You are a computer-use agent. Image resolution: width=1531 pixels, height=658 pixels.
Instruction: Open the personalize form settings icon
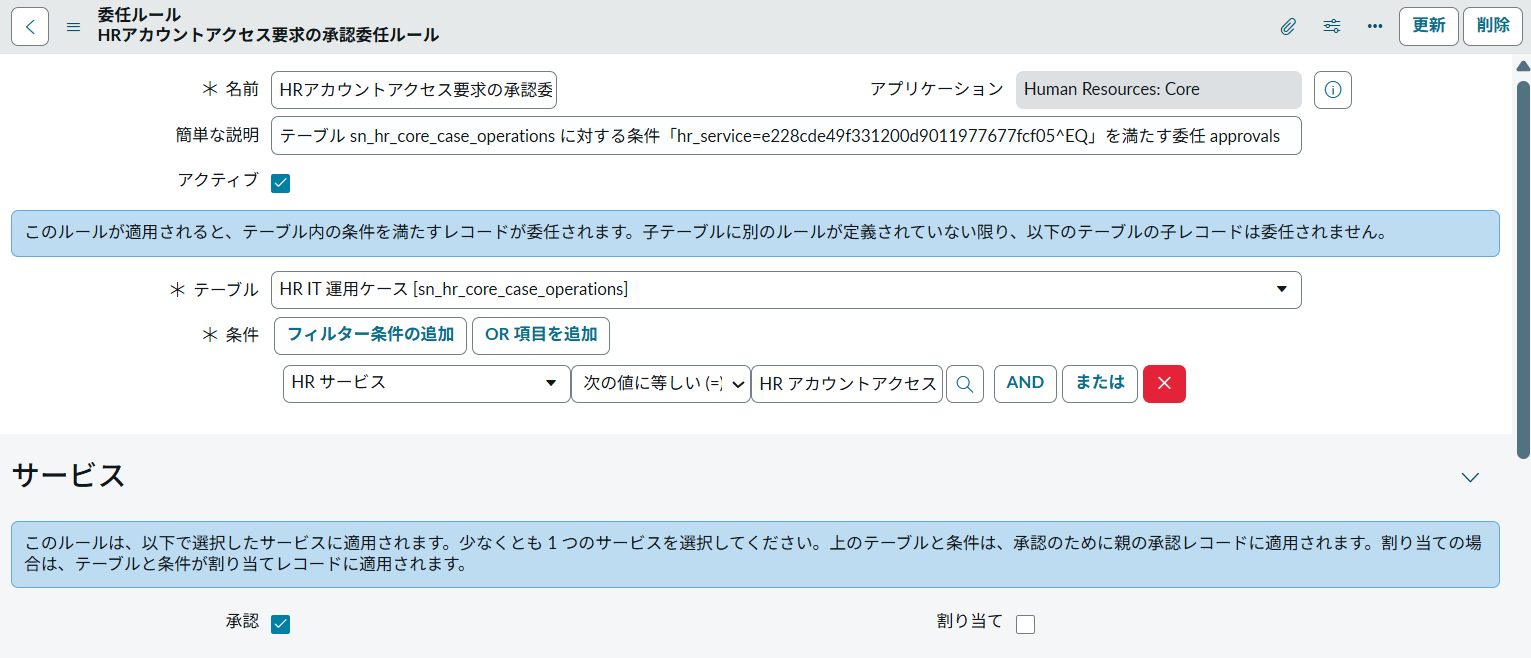click(x=1332, y=27)
